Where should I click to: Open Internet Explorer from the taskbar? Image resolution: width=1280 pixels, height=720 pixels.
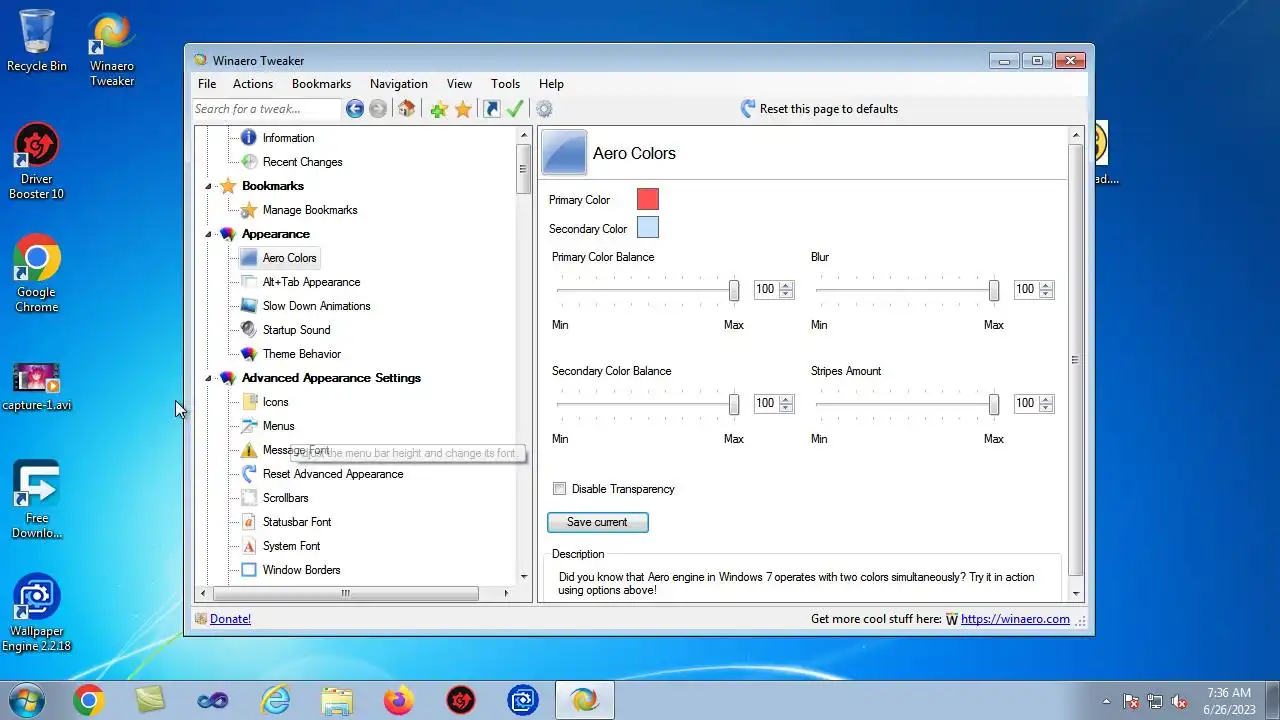(273, 700)
